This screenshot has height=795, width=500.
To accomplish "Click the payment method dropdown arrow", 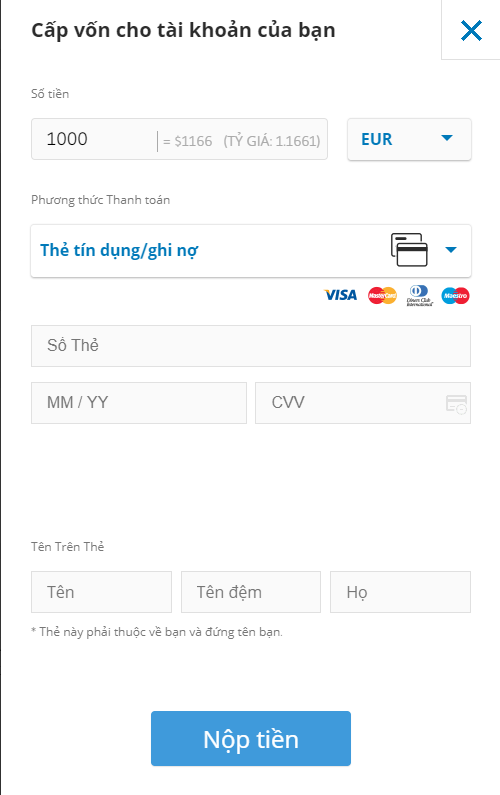I will (451, 249).
